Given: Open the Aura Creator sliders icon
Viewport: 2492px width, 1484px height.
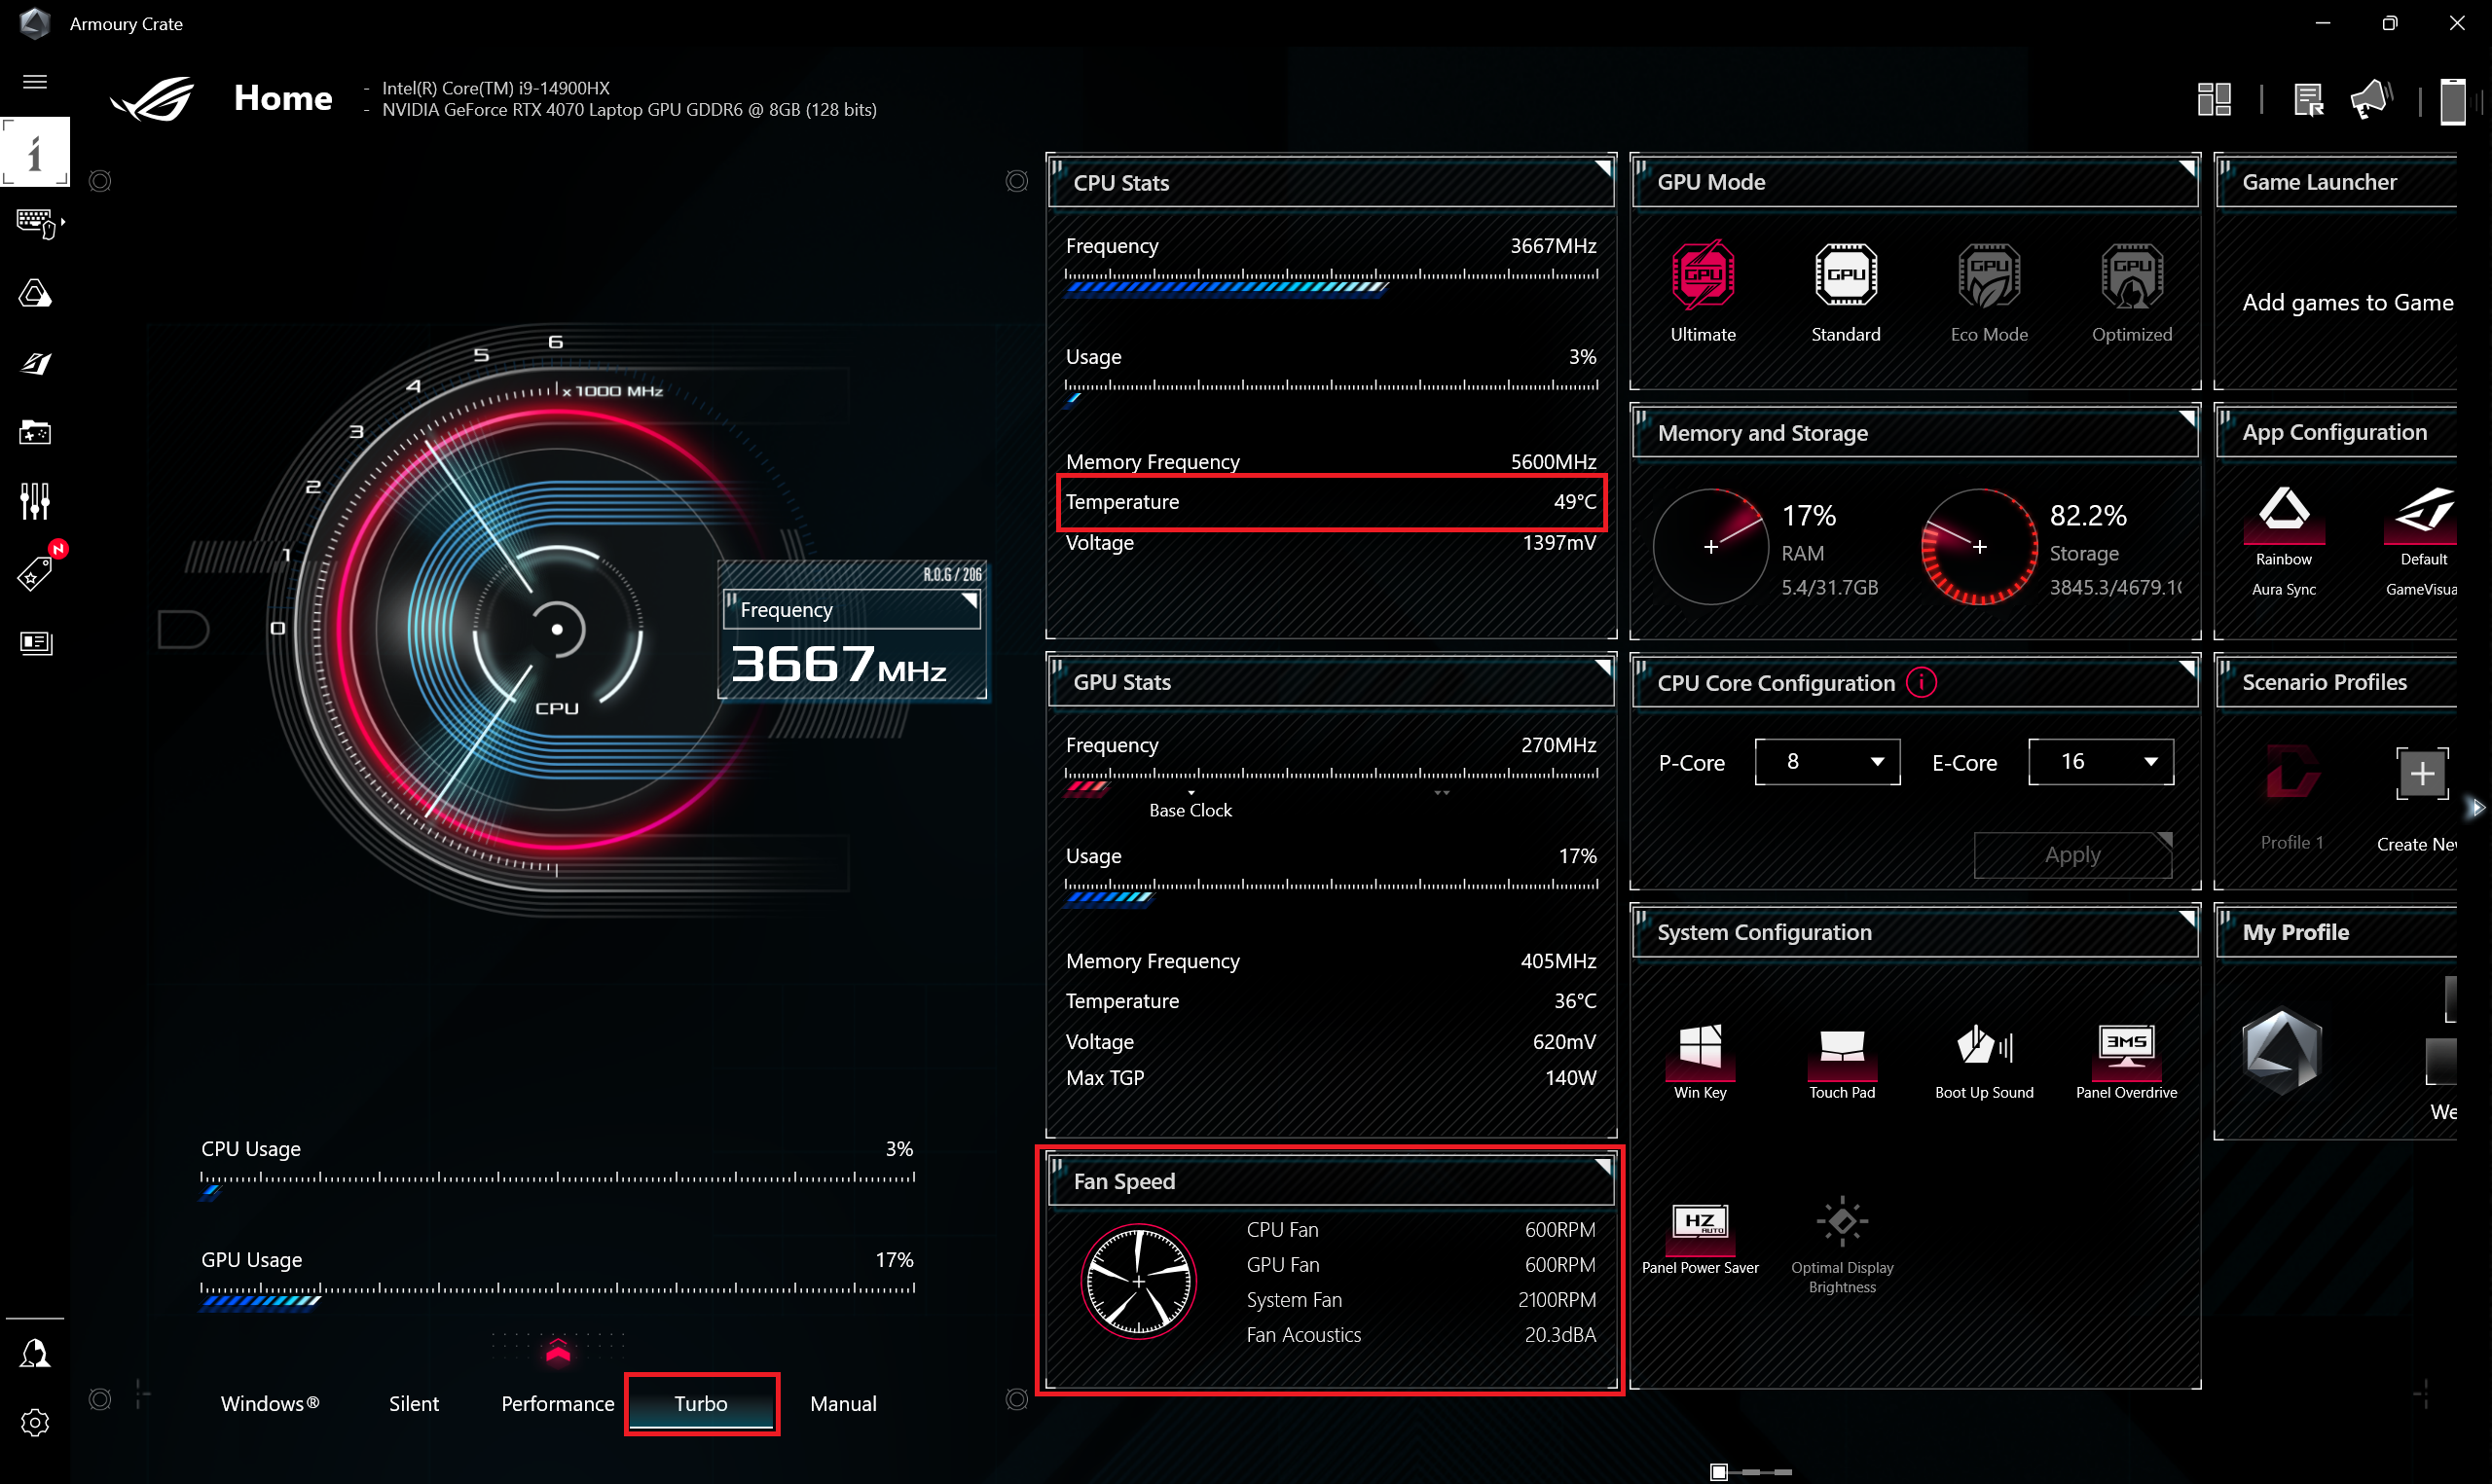Looking at the screenshot, I should point(36,500).
